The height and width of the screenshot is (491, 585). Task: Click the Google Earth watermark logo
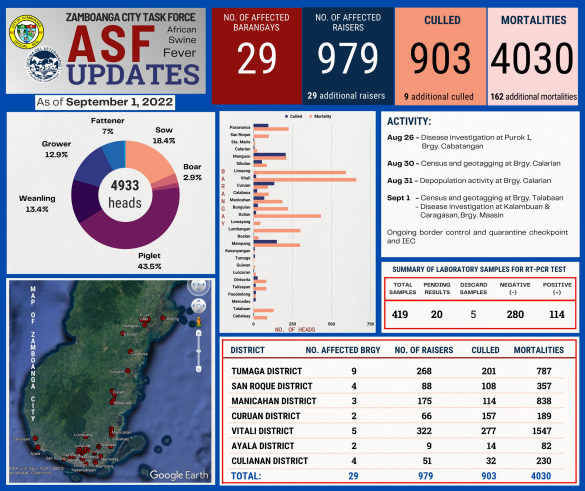point(179,475)
